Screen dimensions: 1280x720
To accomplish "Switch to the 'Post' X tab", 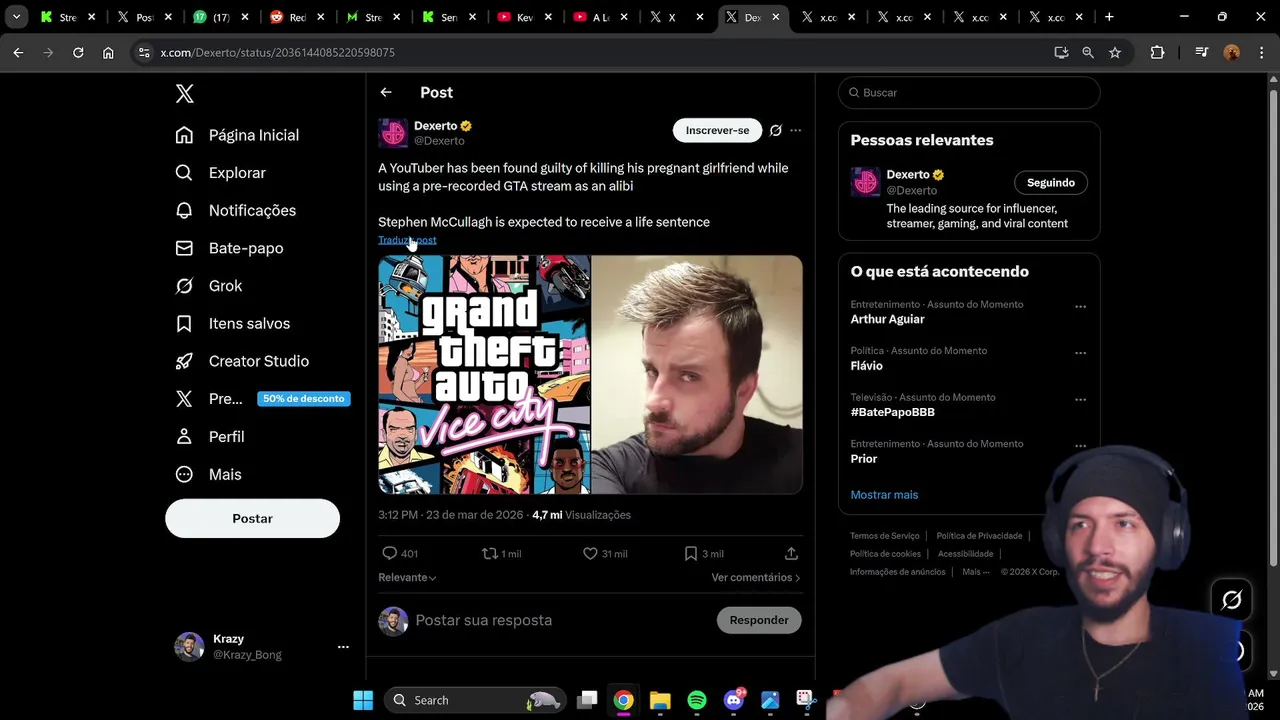I will click(x=145, y=17).
